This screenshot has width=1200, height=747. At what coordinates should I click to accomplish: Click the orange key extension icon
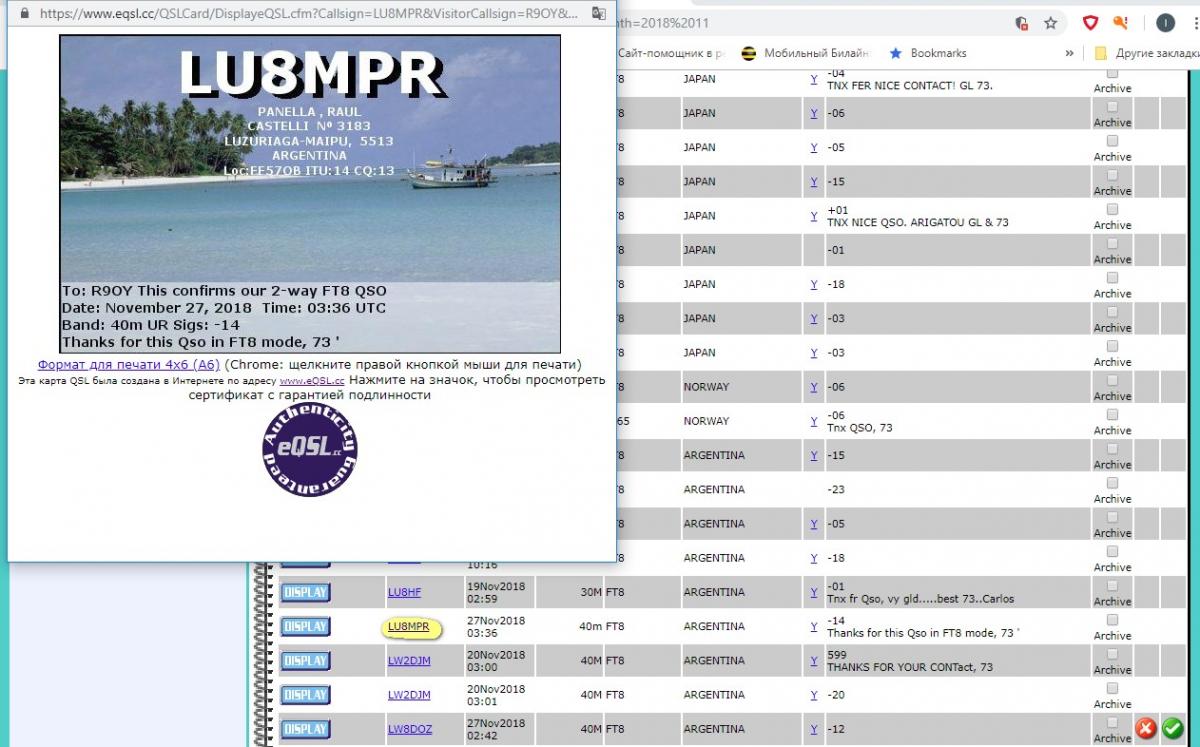[x=1121, y=23]
